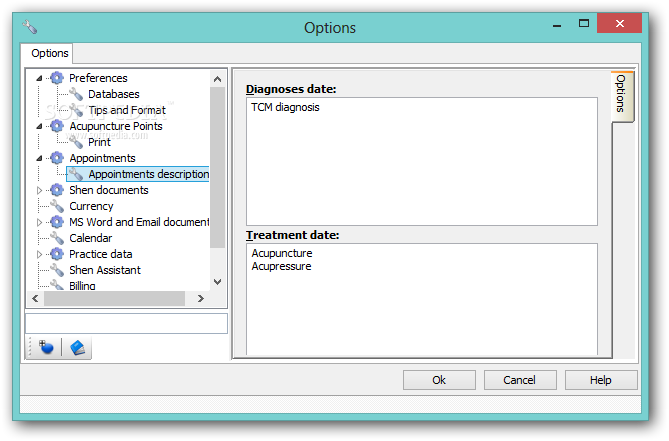Select Appointments label in the tree
Viewport: 669px width, 441px height.
pos(102,158)
